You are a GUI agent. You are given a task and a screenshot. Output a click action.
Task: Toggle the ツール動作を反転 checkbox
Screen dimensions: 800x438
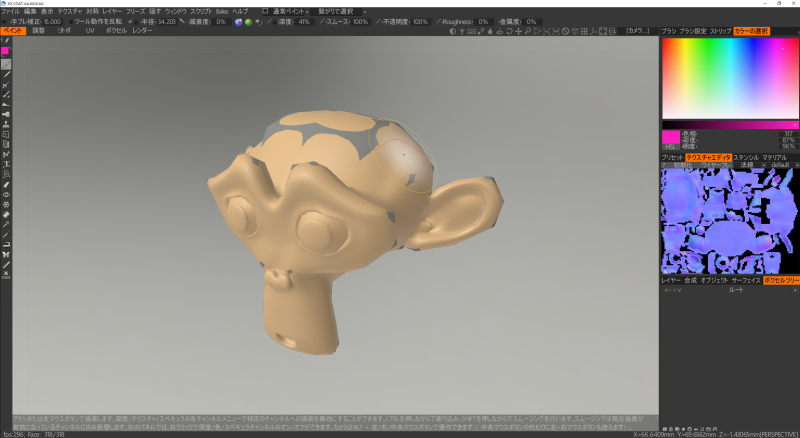click(69, 21)
